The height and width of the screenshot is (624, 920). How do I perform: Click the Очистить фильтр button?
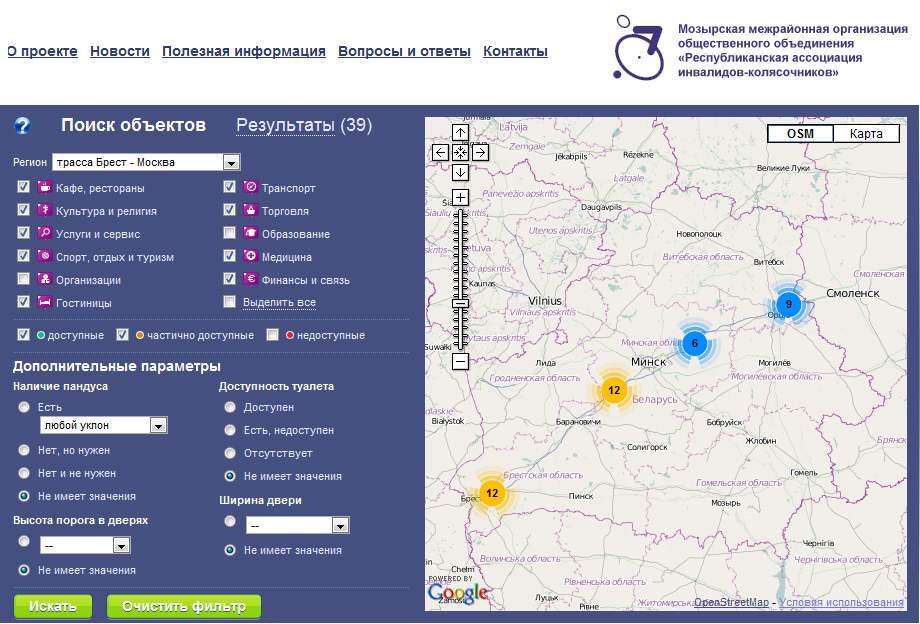click(184, 606)
